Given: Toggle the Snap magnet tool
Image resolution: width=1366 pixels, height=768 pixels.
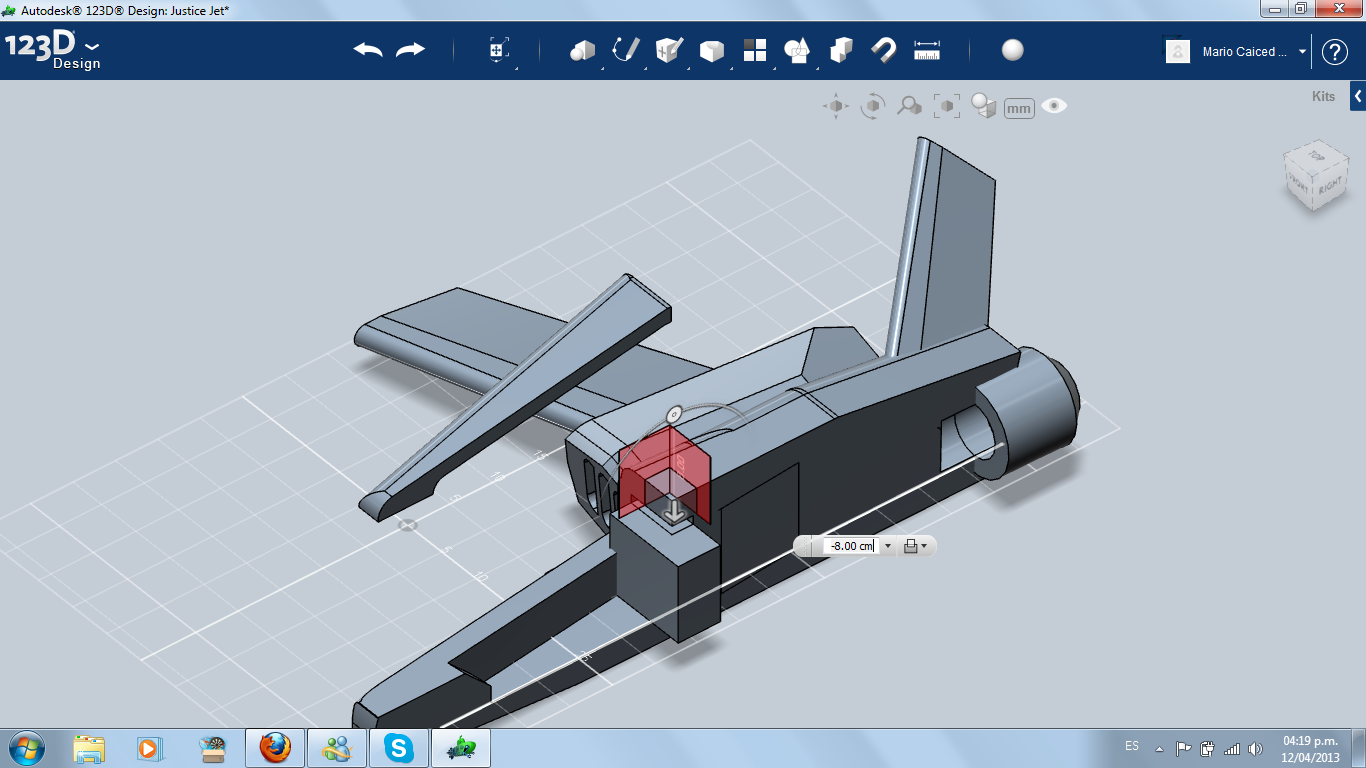Looking at the screenshot, I should [883, 50].
